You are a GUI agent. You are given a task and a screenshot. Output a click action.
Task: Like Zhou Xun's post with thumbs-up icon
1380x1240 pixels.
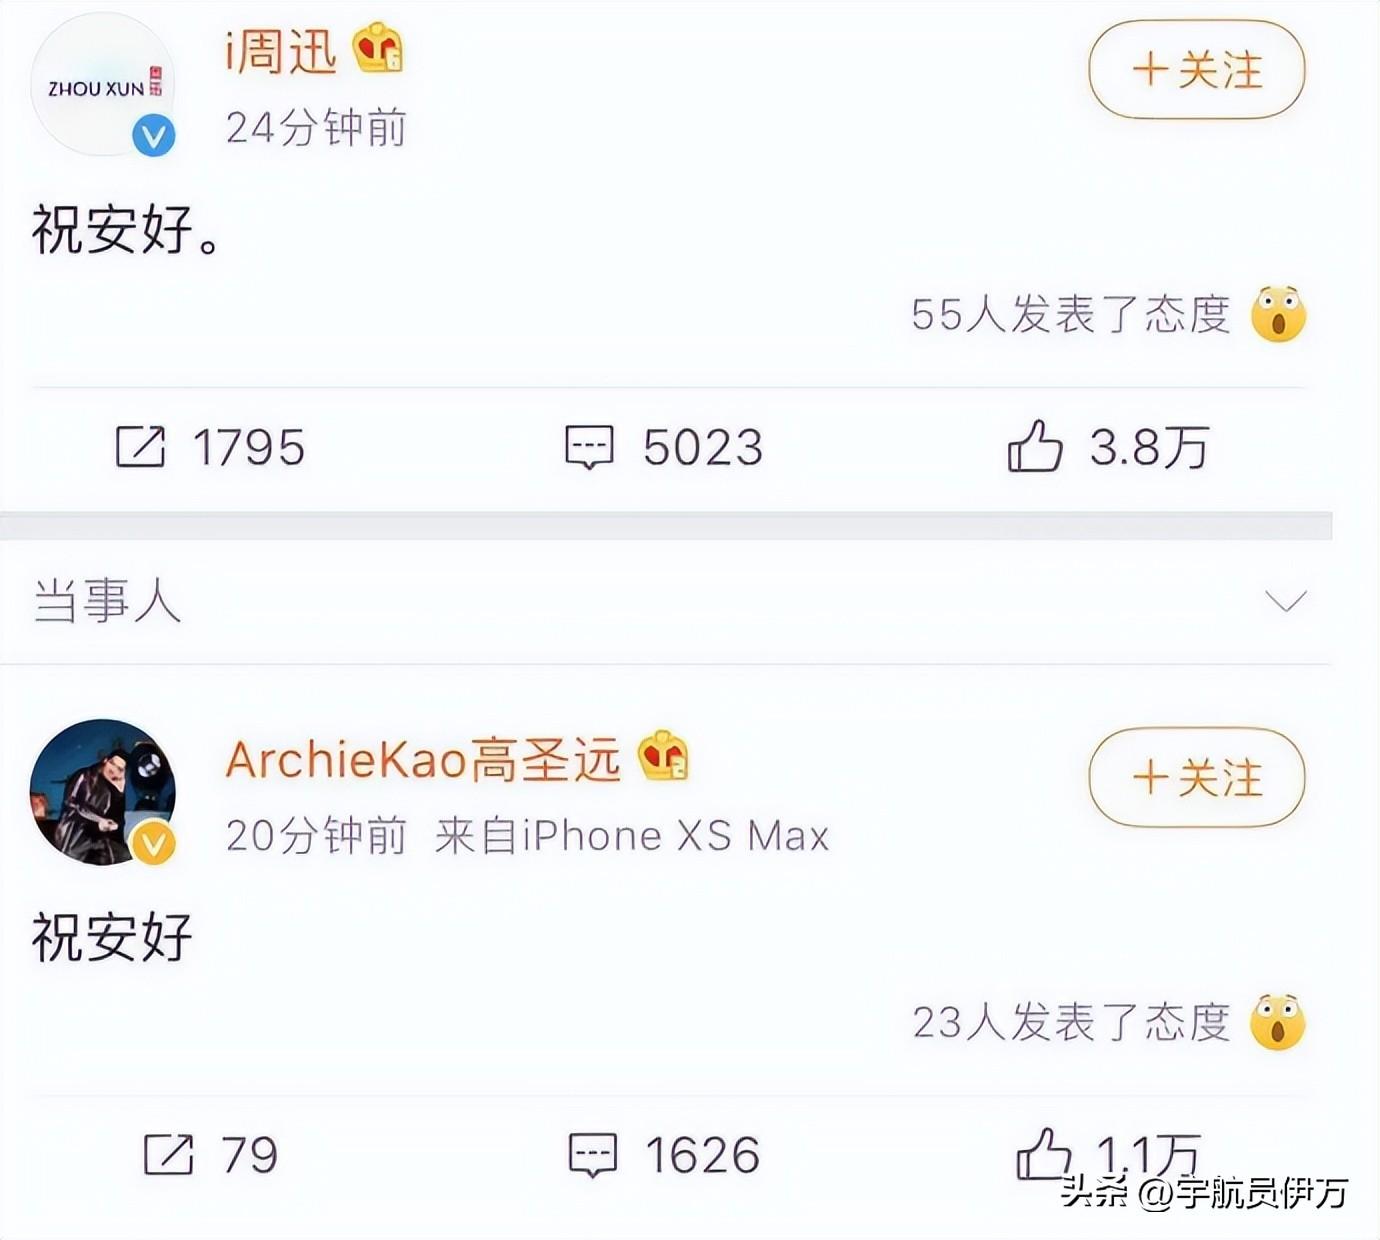click(x=1035, y=445)
